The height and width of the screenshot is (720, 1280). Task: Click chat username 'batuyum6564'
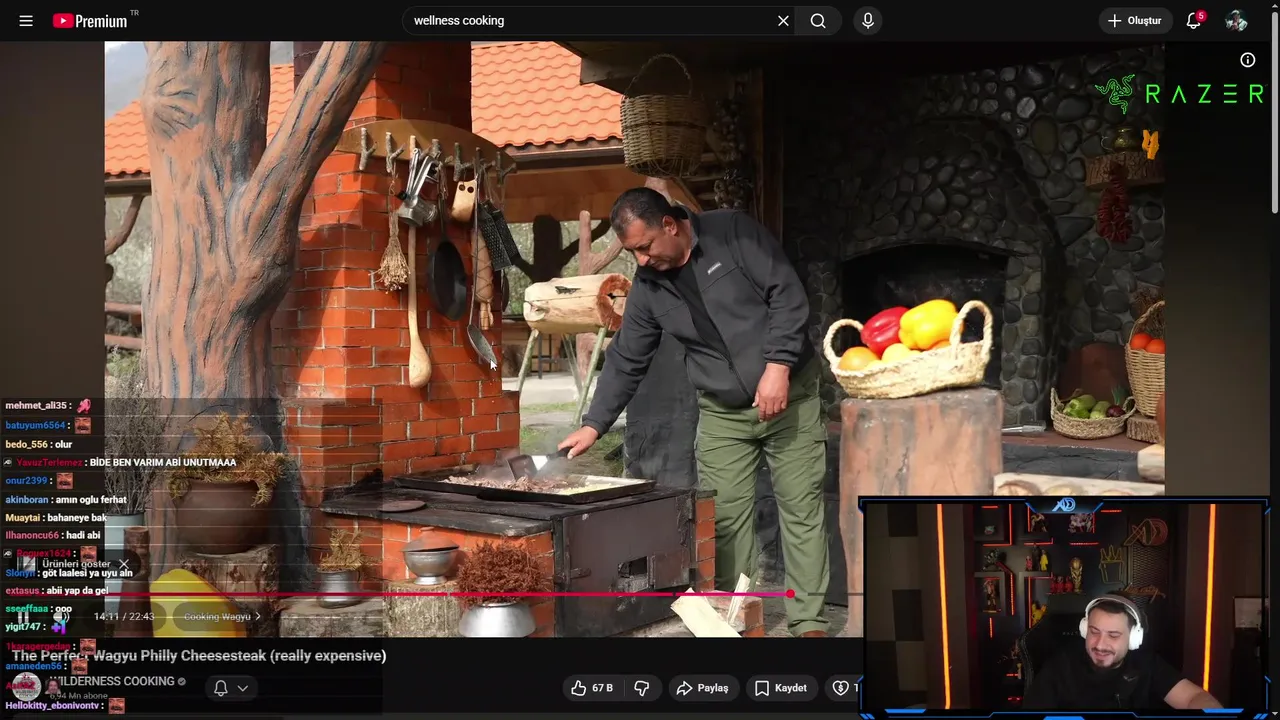(x=35, y=425)
